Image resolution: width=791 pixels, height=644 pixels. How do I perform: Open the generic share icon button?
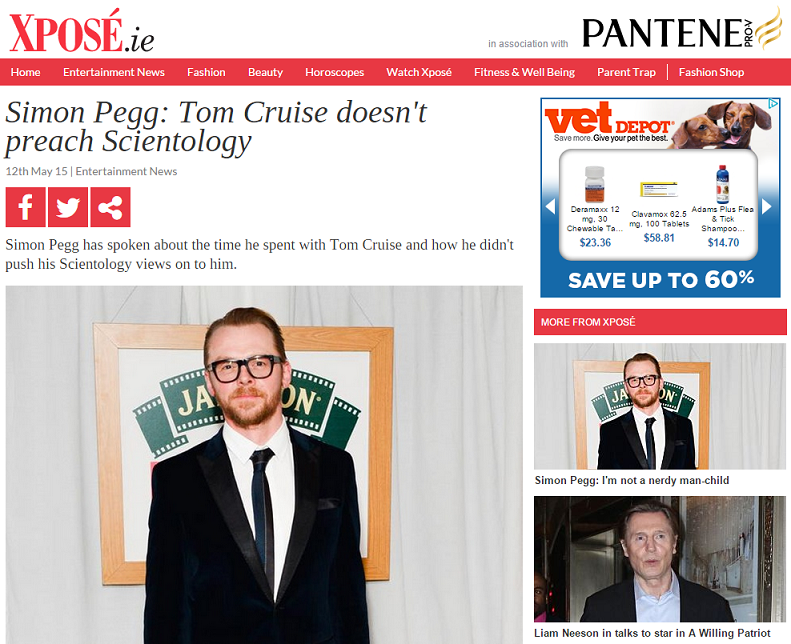[x=110, y=207]
